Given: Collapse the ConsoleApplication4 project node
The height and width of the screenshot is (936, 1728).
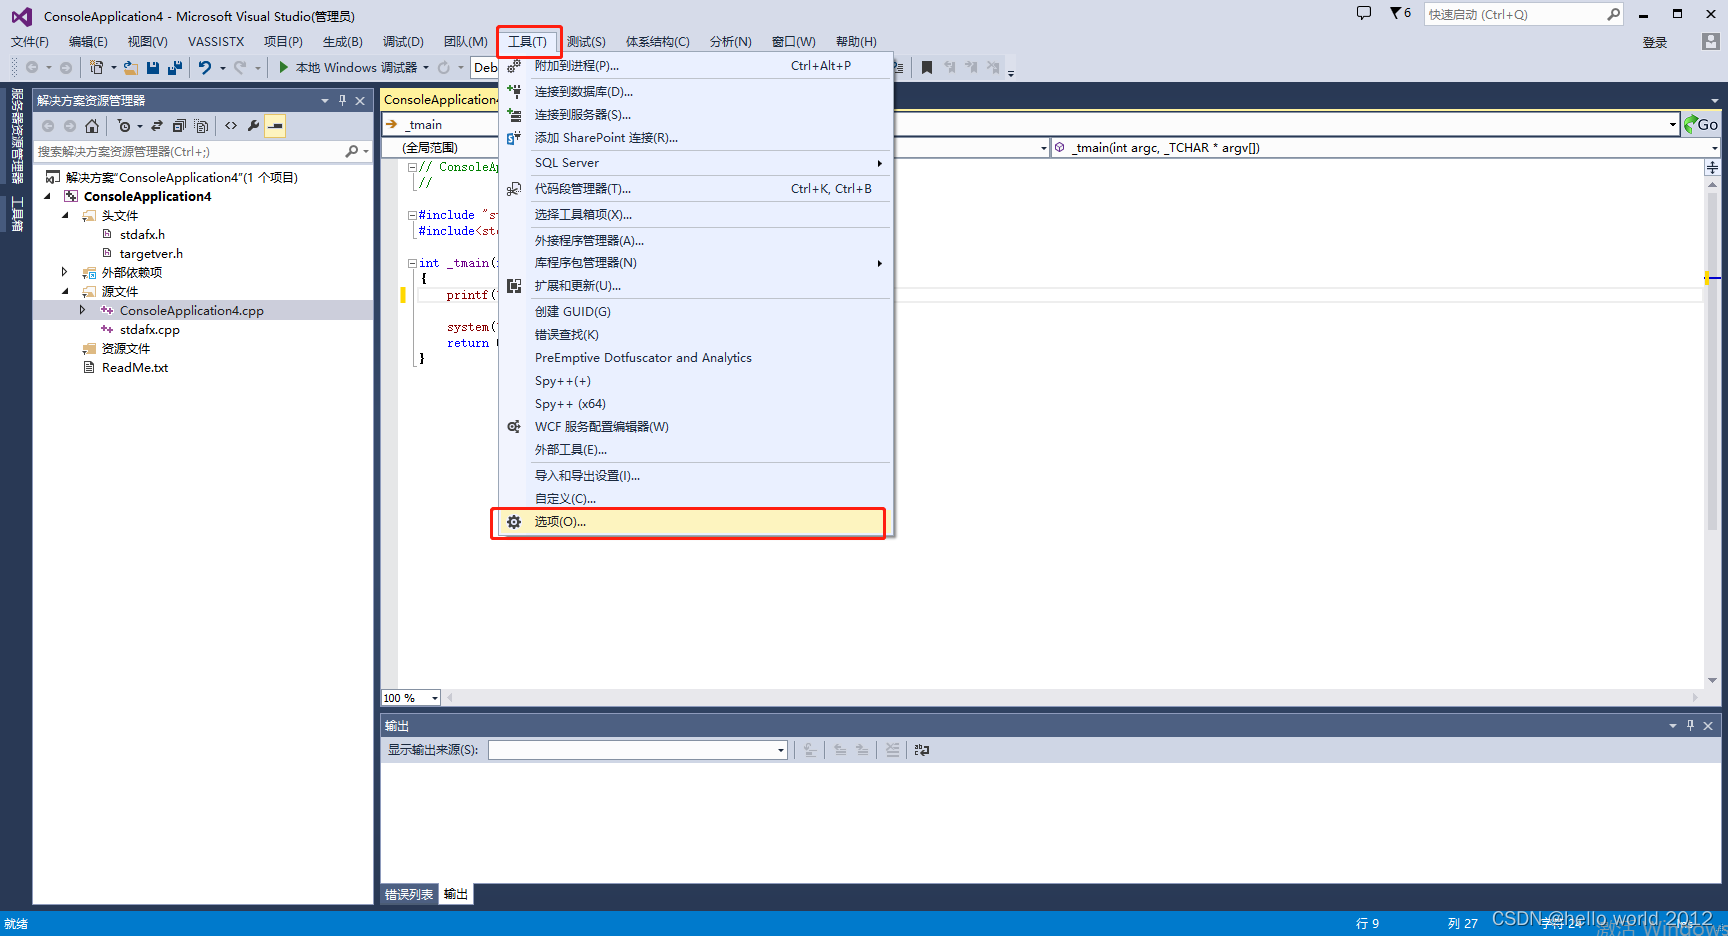Looking at the screenshot, I should point(47,197).
